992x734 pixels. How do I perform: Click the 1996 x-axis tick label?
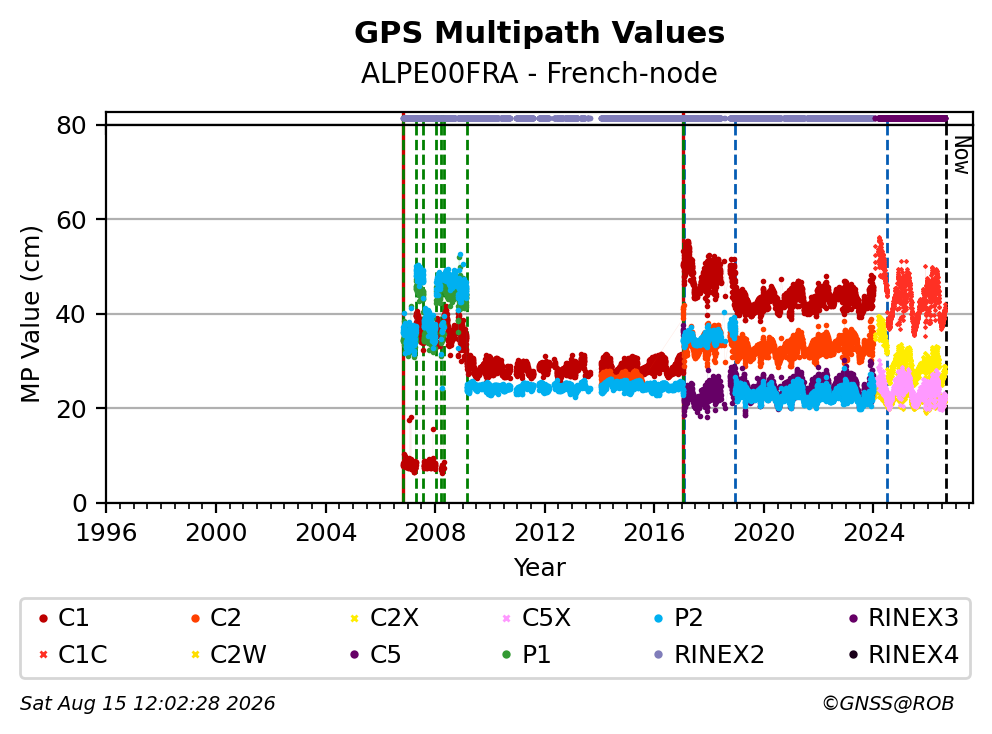106,533
